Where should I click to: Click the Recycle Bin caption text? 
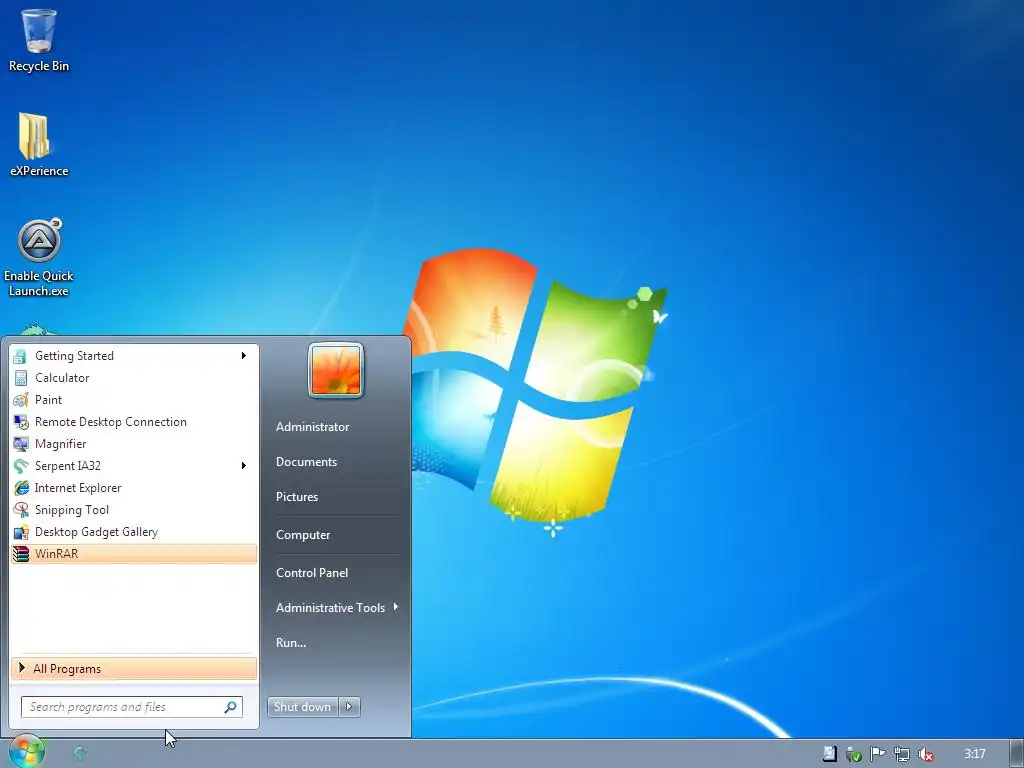(x=39, y=66)
